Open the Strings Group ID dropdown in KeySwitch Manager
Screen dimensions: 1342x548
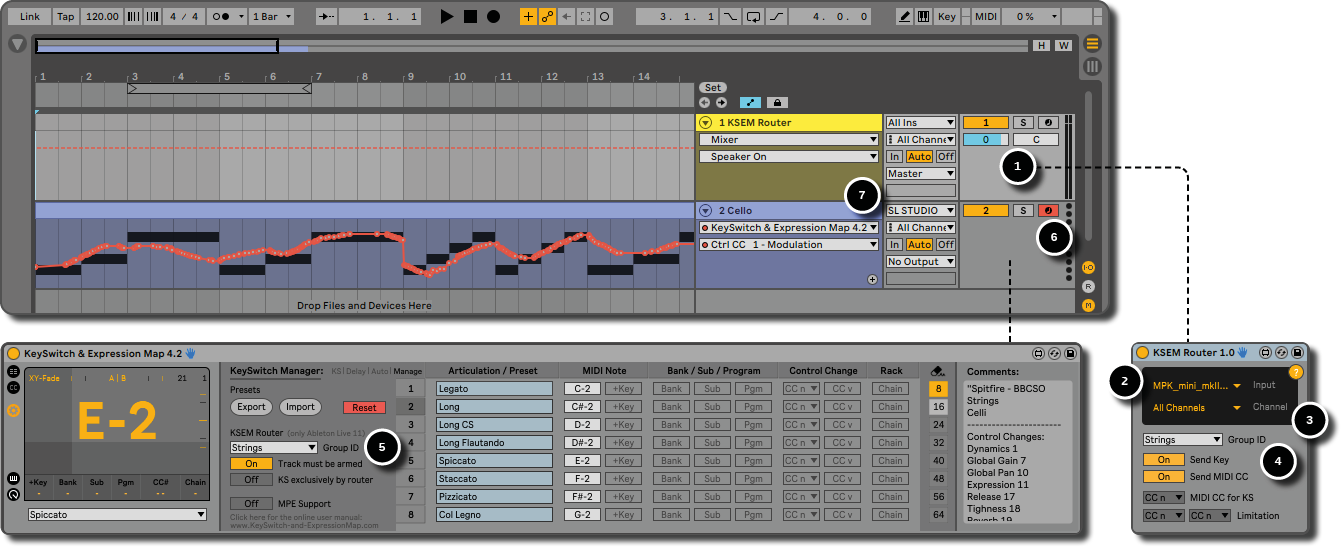pos(274,448)
